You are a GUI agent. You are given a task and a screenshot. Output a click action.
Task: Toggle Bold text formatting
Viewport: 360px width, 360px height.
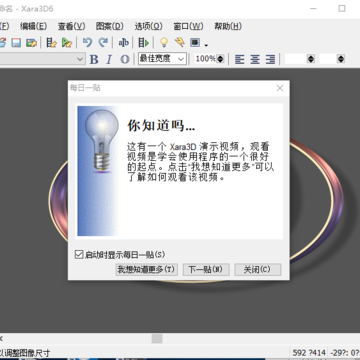point(94,59)
